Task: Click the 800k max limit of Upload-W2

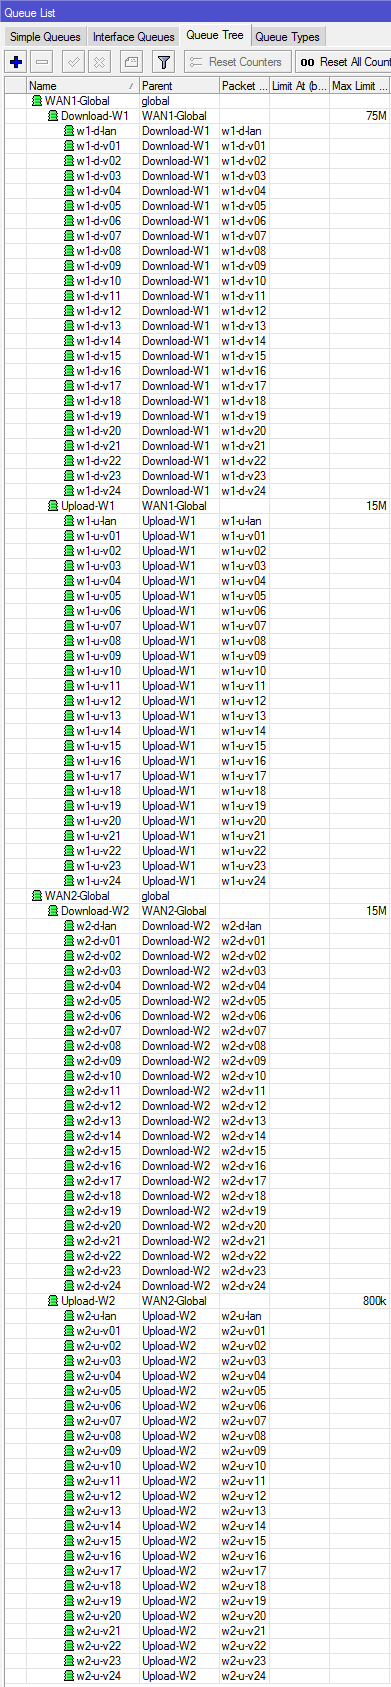Action: (x=374, y=1301)
